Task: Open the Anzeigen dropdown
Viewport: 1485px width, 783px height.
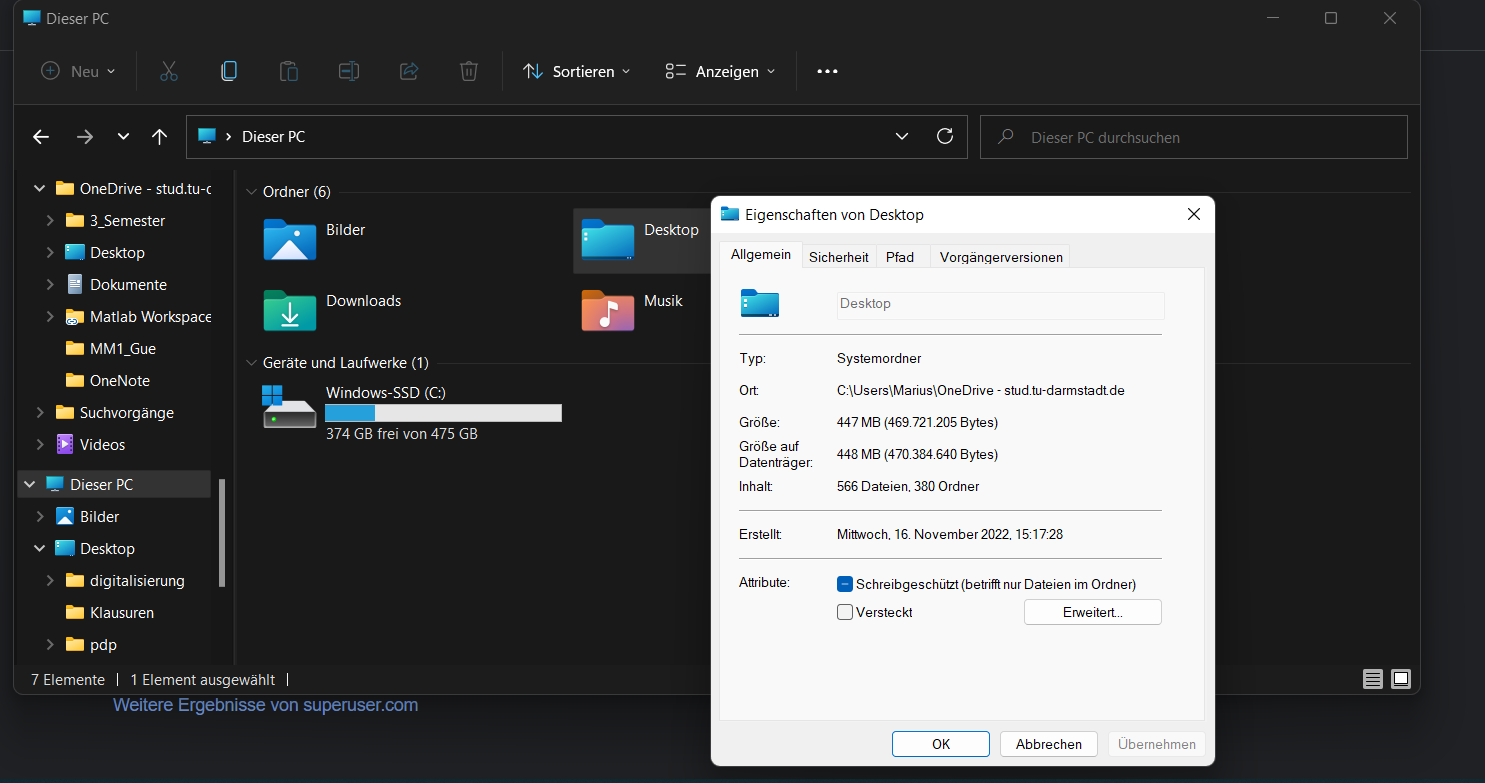Action: click(x=720, y=71)
